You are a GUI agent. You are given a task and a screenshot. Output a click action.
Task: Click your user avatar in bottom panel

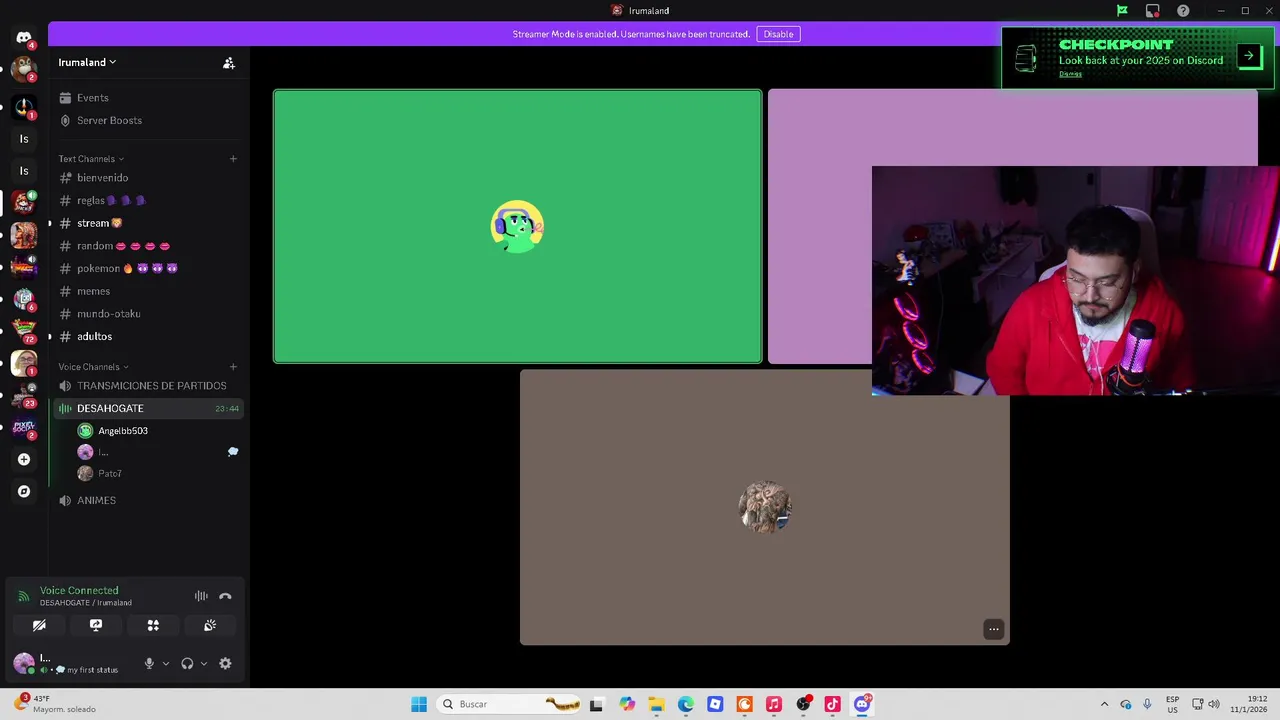pos(23,663)
